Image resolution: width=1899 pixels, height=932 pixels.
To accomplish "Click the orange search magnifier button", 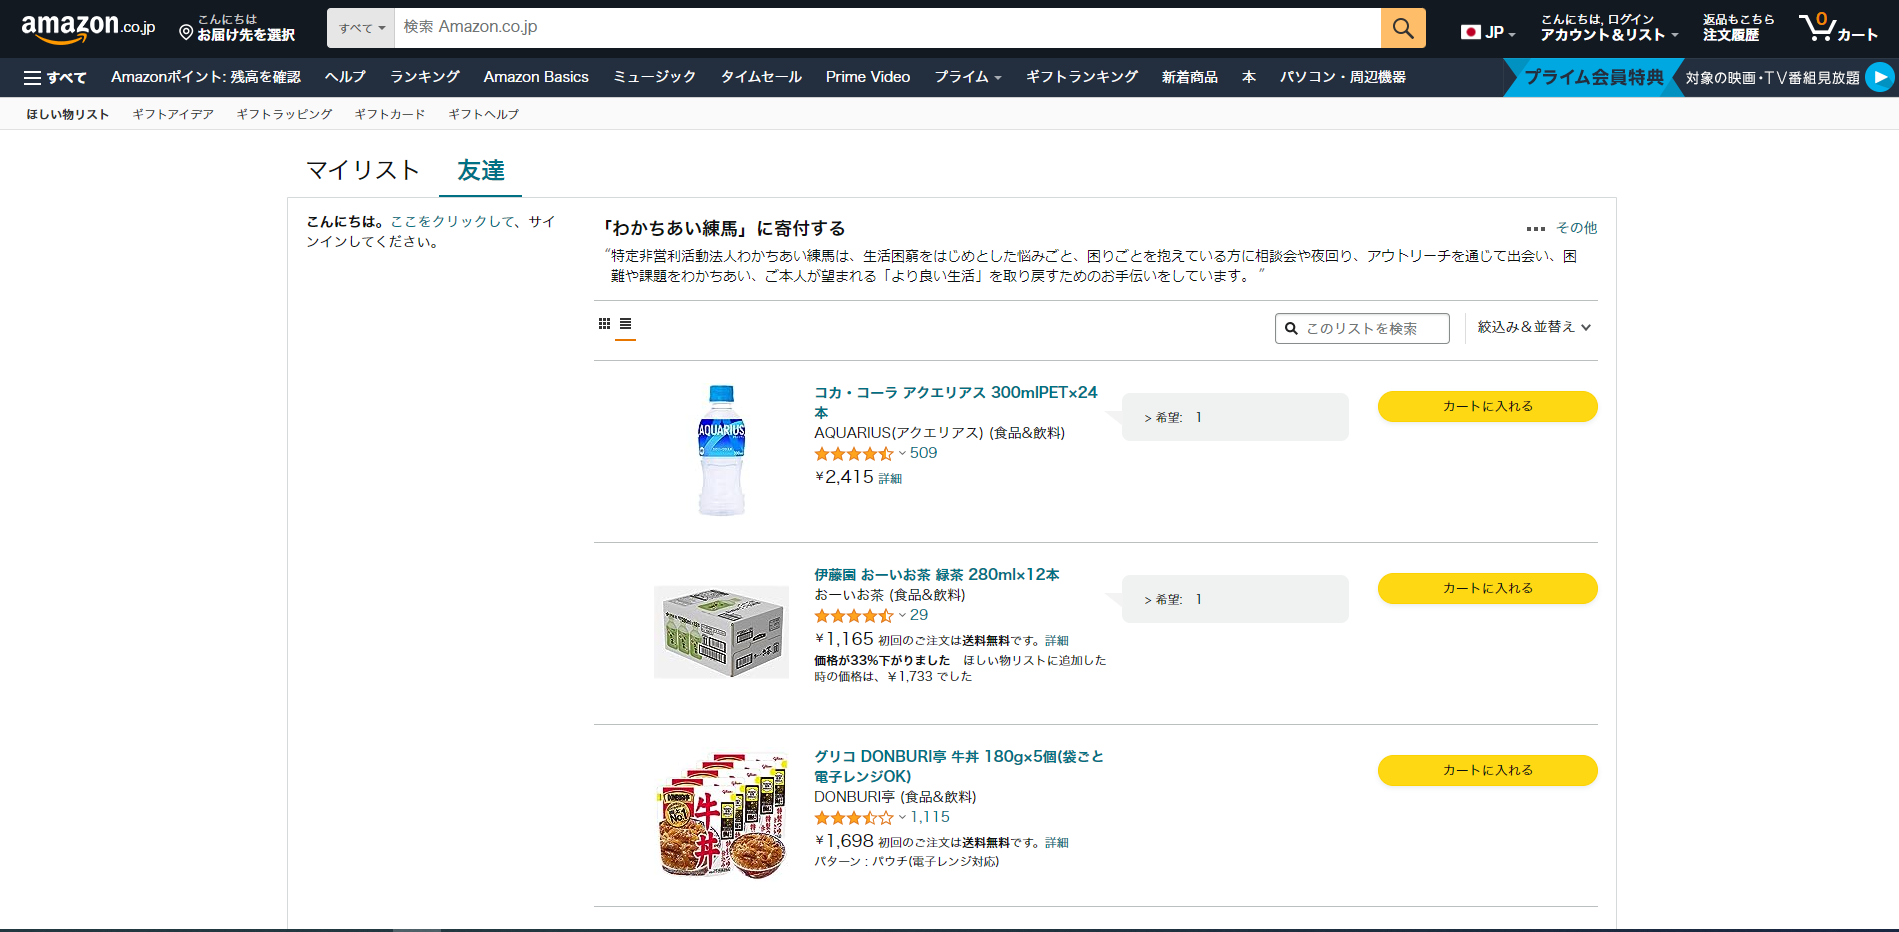I will click(1402, 28).
